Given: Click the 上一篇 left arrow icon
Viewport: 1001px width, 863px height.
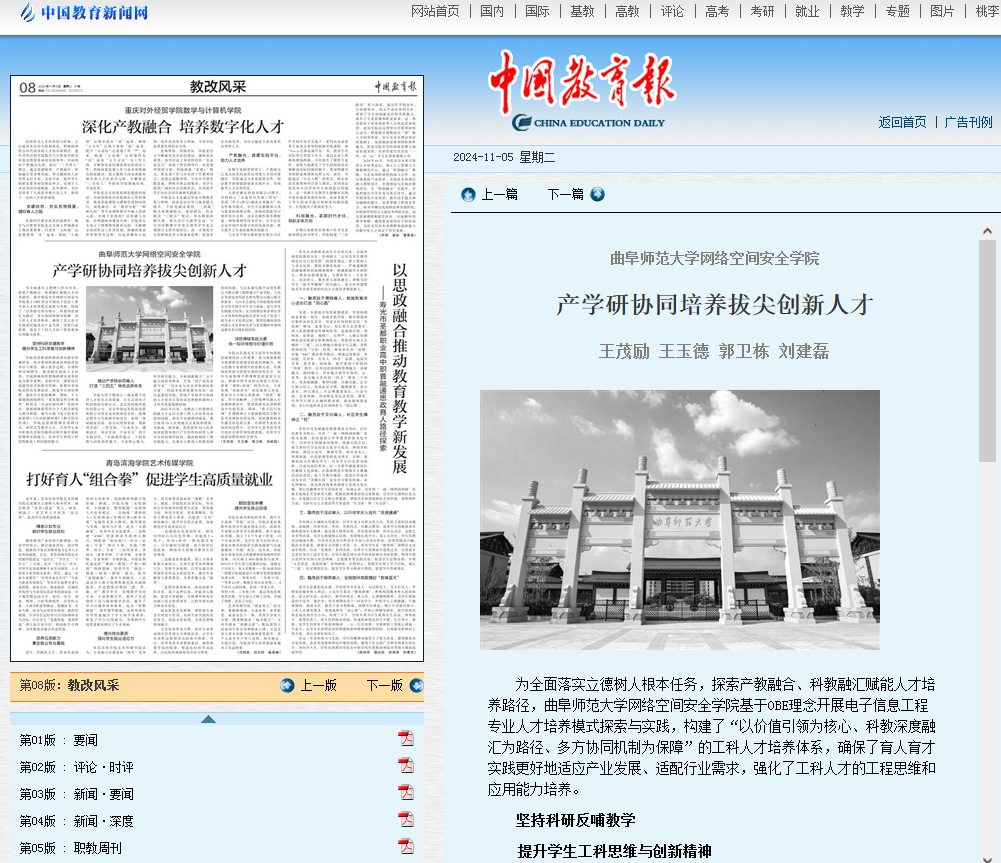Looking at the screenshot, I should coord(468,194).
